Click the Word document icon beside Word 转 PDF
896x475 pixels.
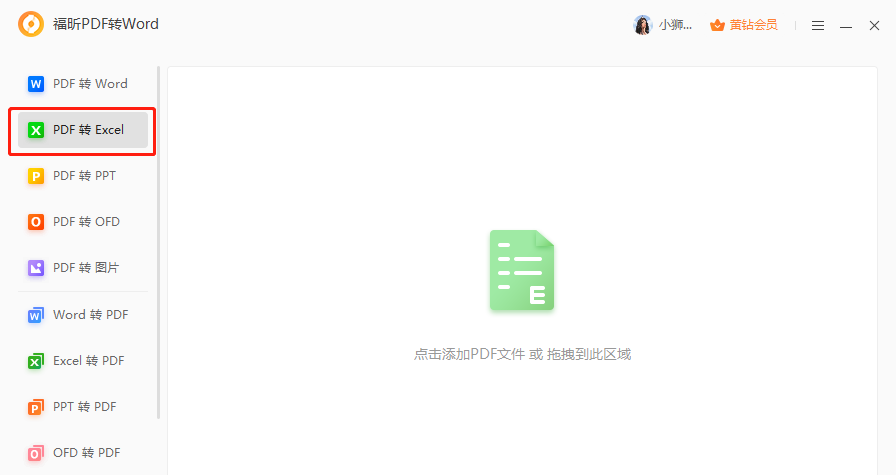pos(35,316)
